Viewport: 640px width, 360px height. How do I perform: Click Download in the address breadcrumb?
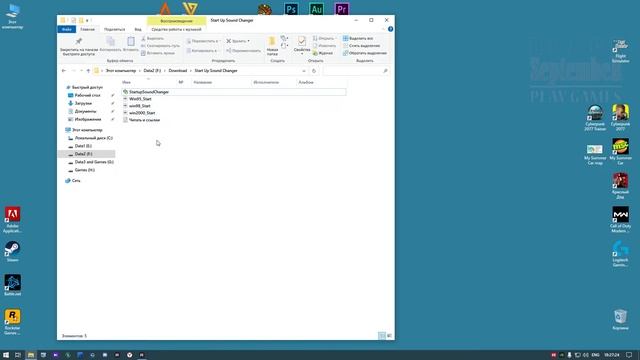point(178,71)
